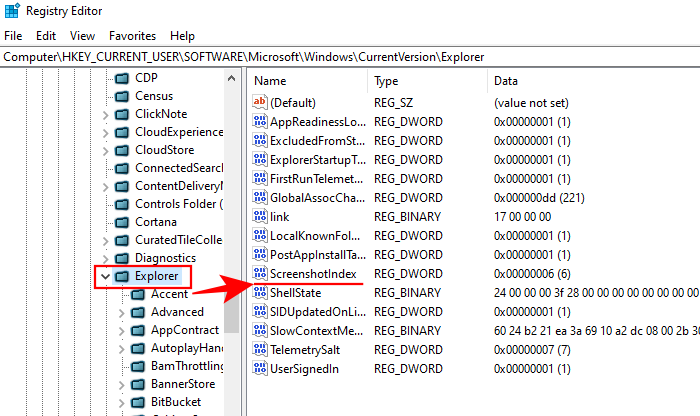The height and width of the screenshot is (416, 700).
Task: Collapse the Explorer key
Action: [x=105, y=276]
